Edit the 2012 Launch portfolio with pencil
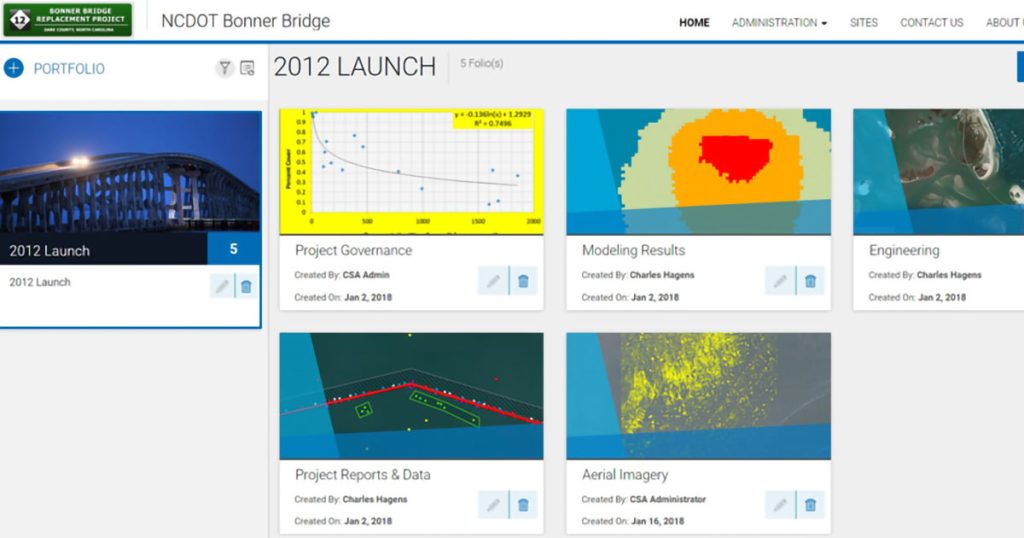This screenshot has height=538, width=1024. coord(221,287)
